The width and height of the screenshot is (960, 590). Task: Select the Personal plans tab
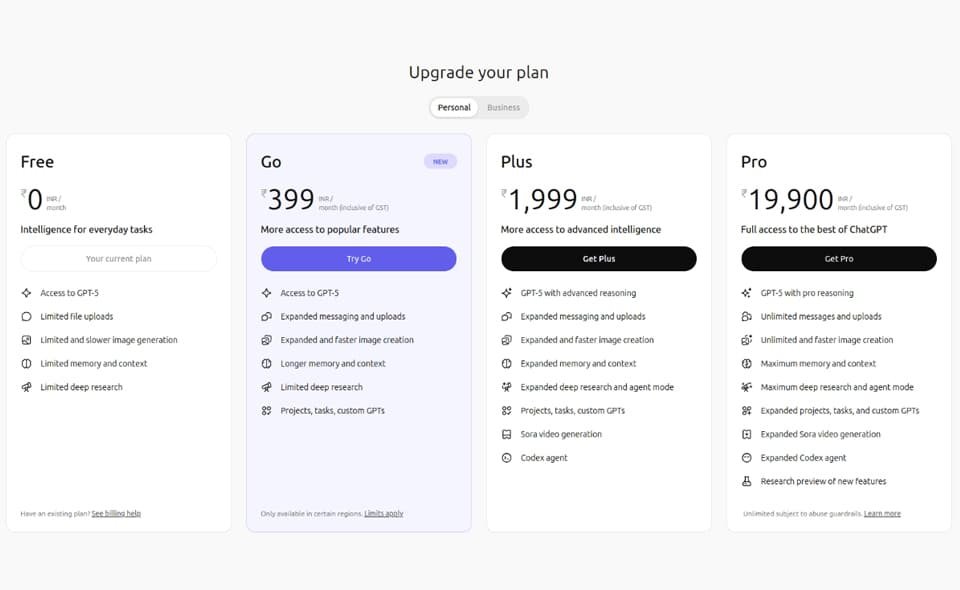coord(454,108)
